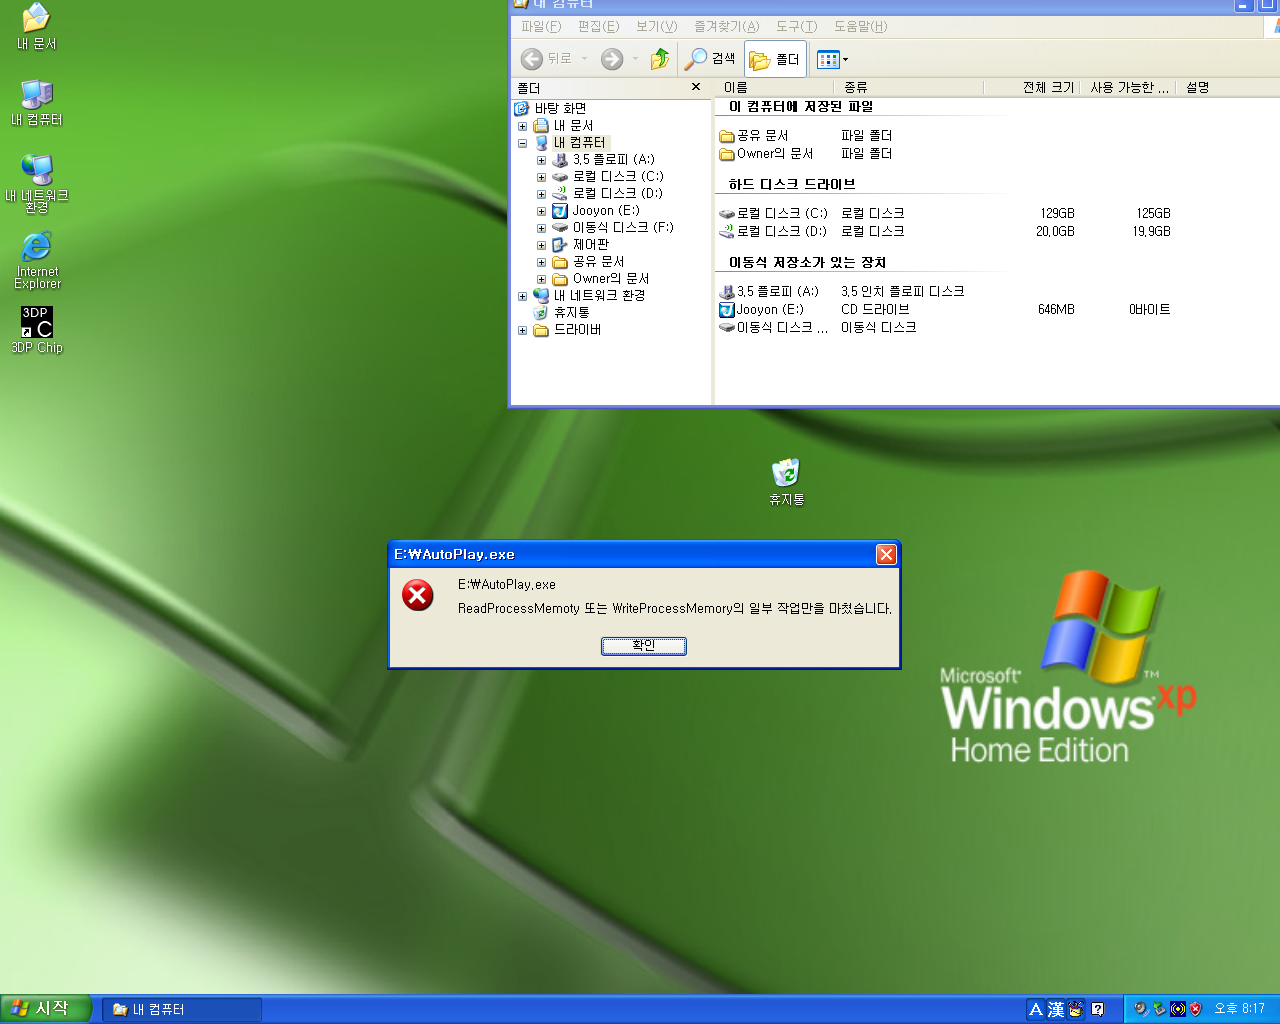1280x1024 pixels.
Task: Click the red security shield tray icon
Action: (x=1196, y=1010)
